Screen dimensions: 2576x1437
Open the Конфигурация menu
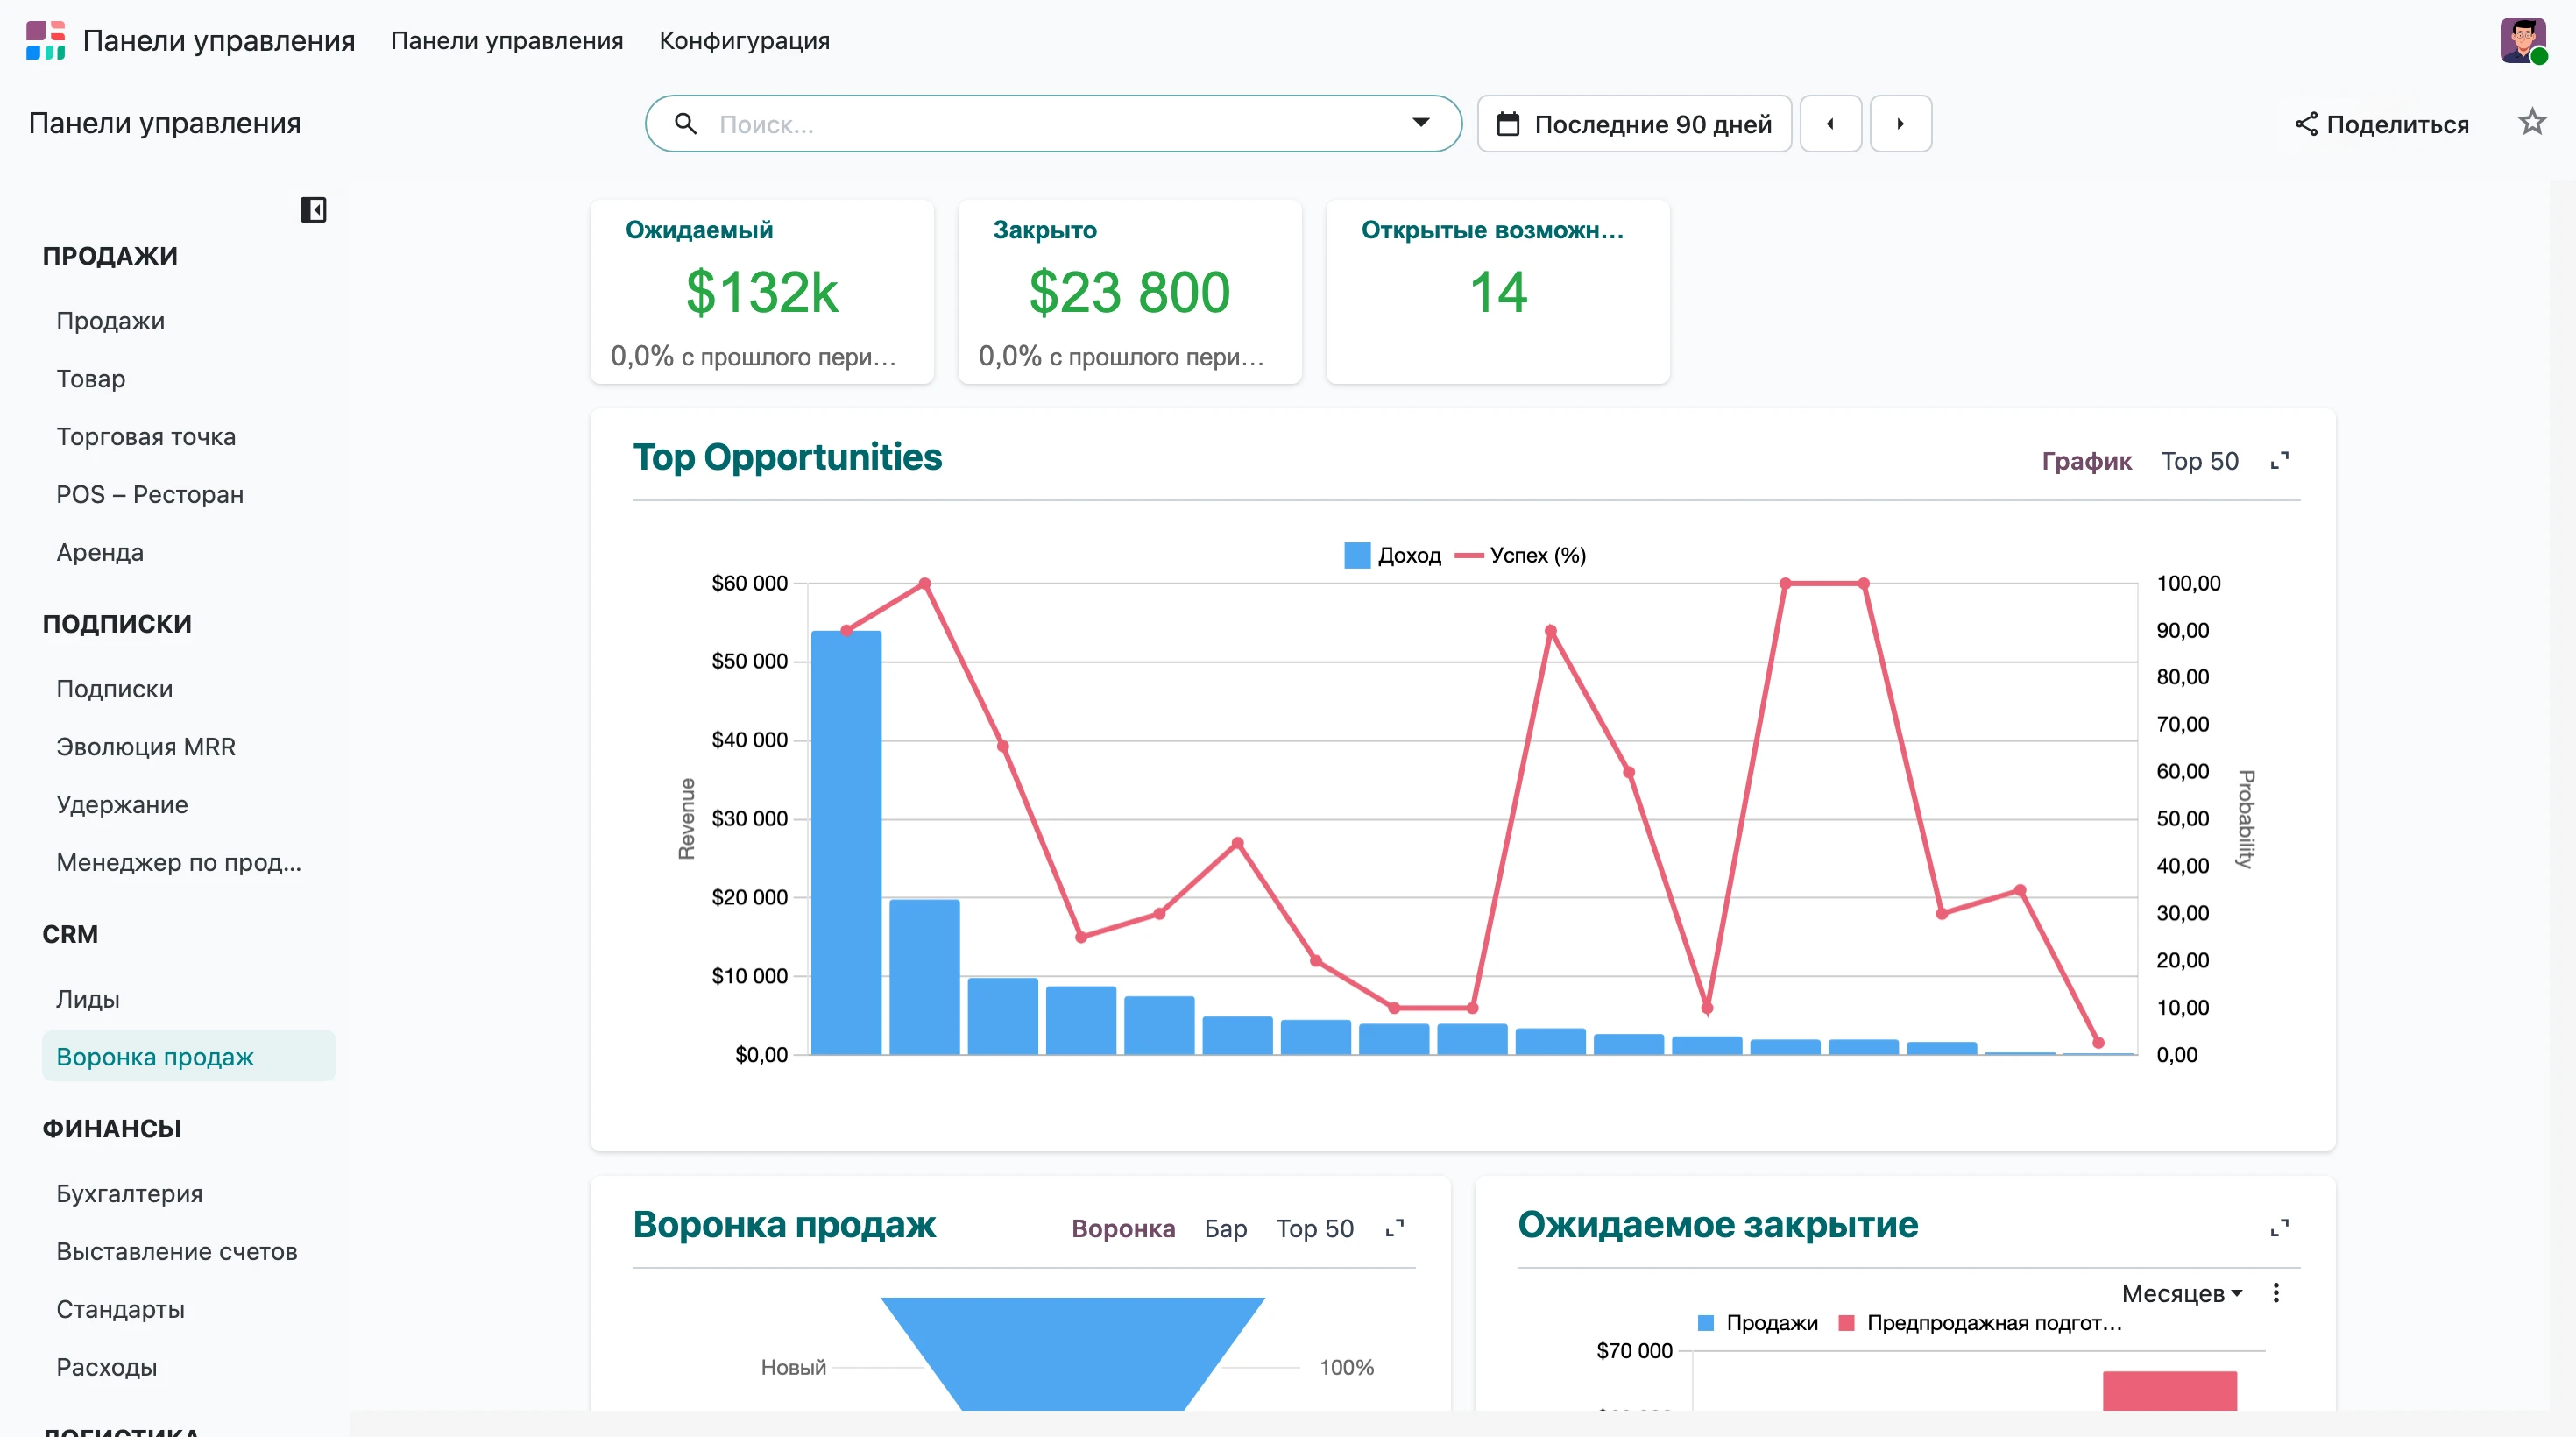click(x=744, y=41)
